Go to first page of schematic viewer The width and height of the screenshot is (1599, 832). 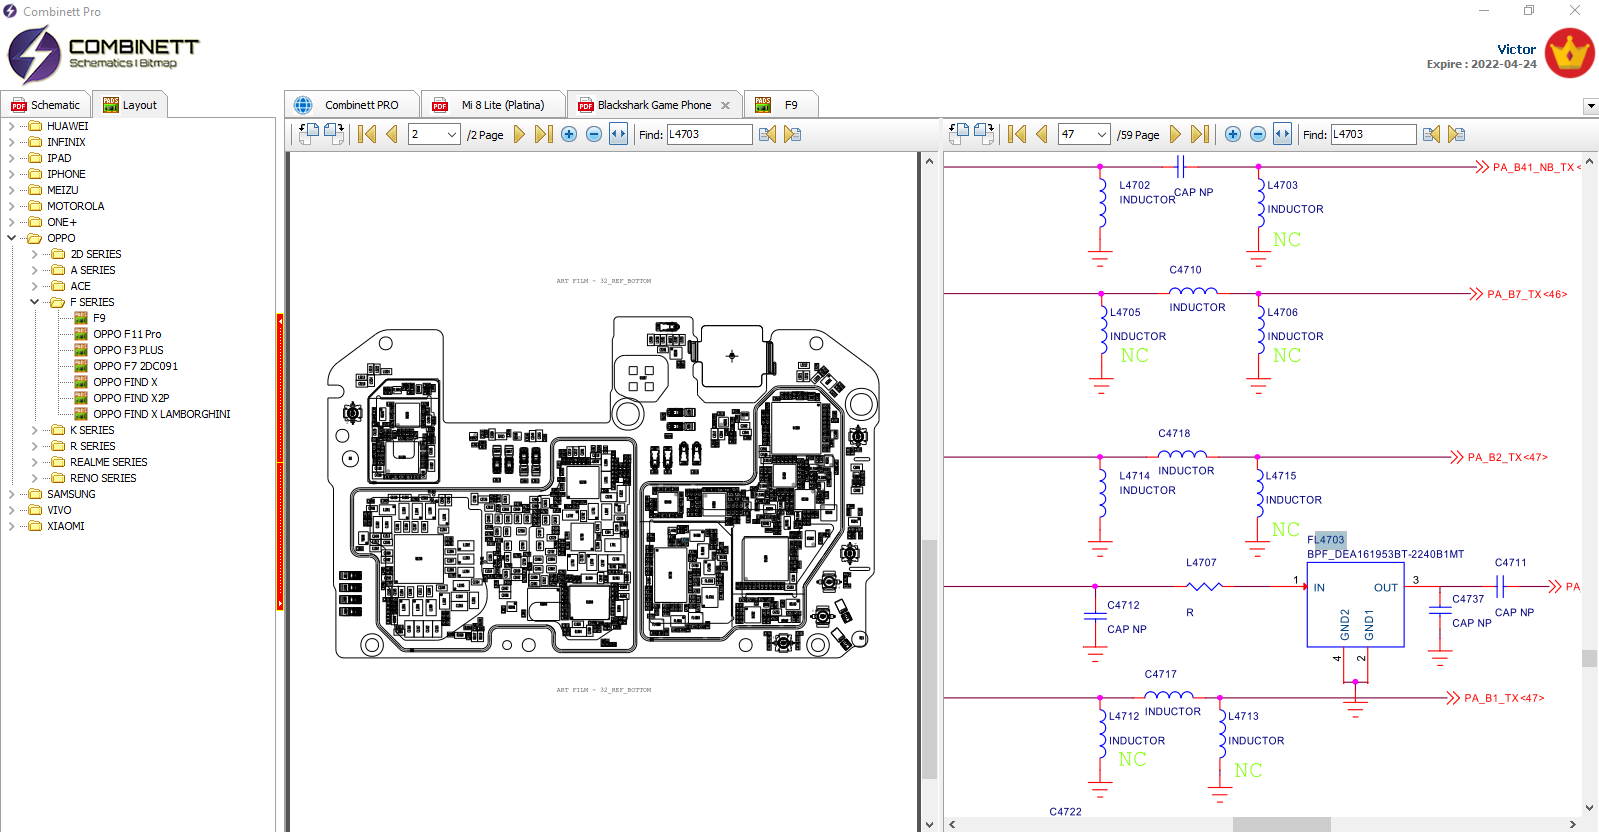point(1017,134)
